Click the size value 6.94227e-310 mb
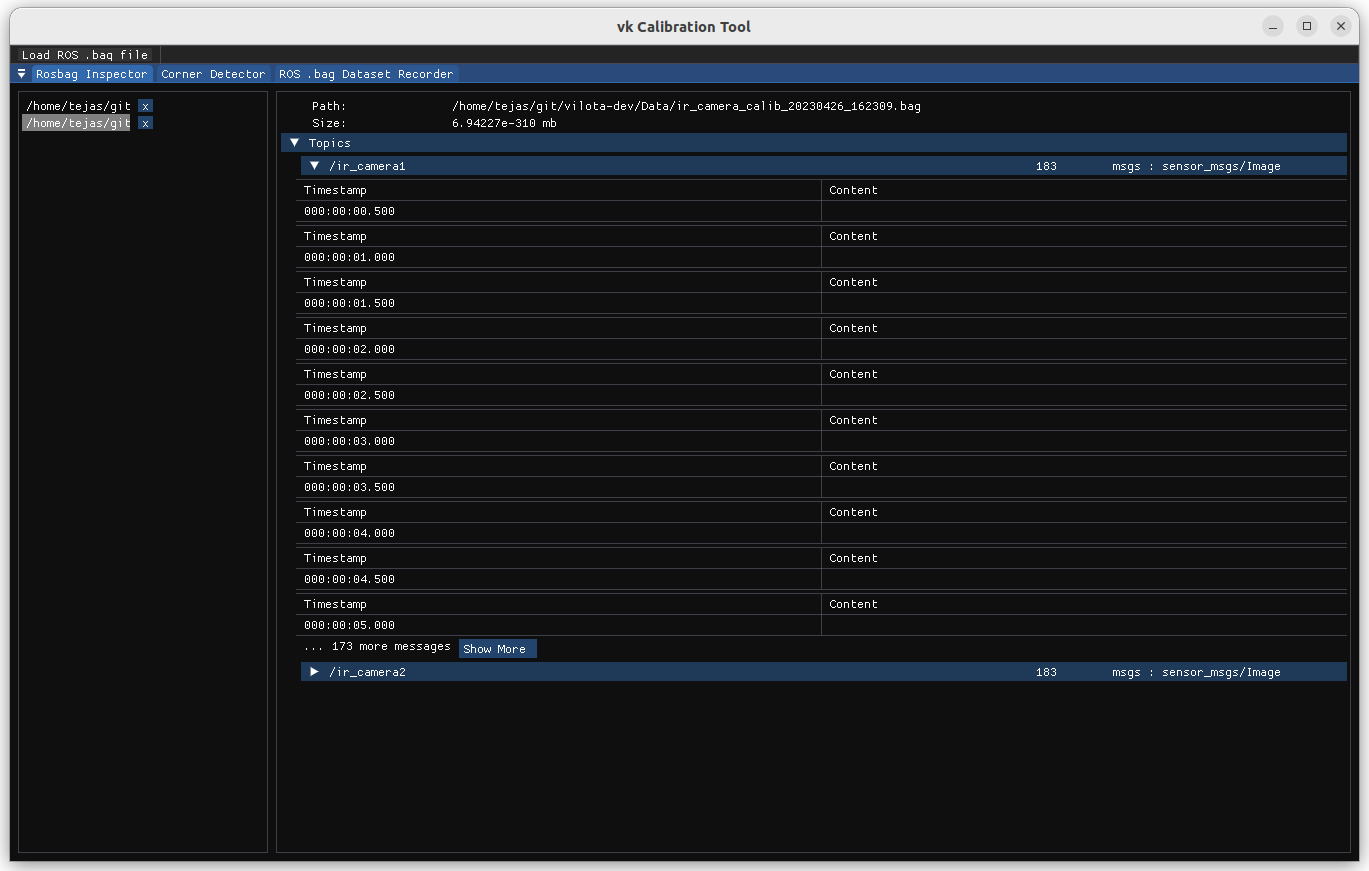Screen dimensions: 1369x871 click(x=504, y=123)
